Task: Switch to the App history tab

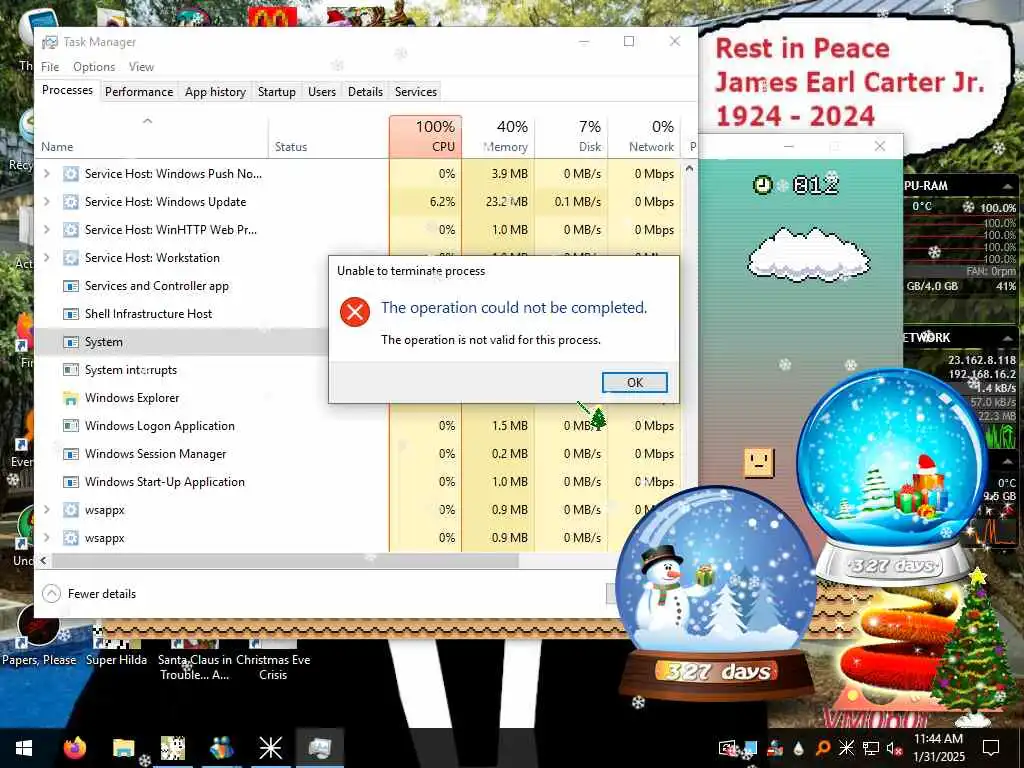Action: 216,91
